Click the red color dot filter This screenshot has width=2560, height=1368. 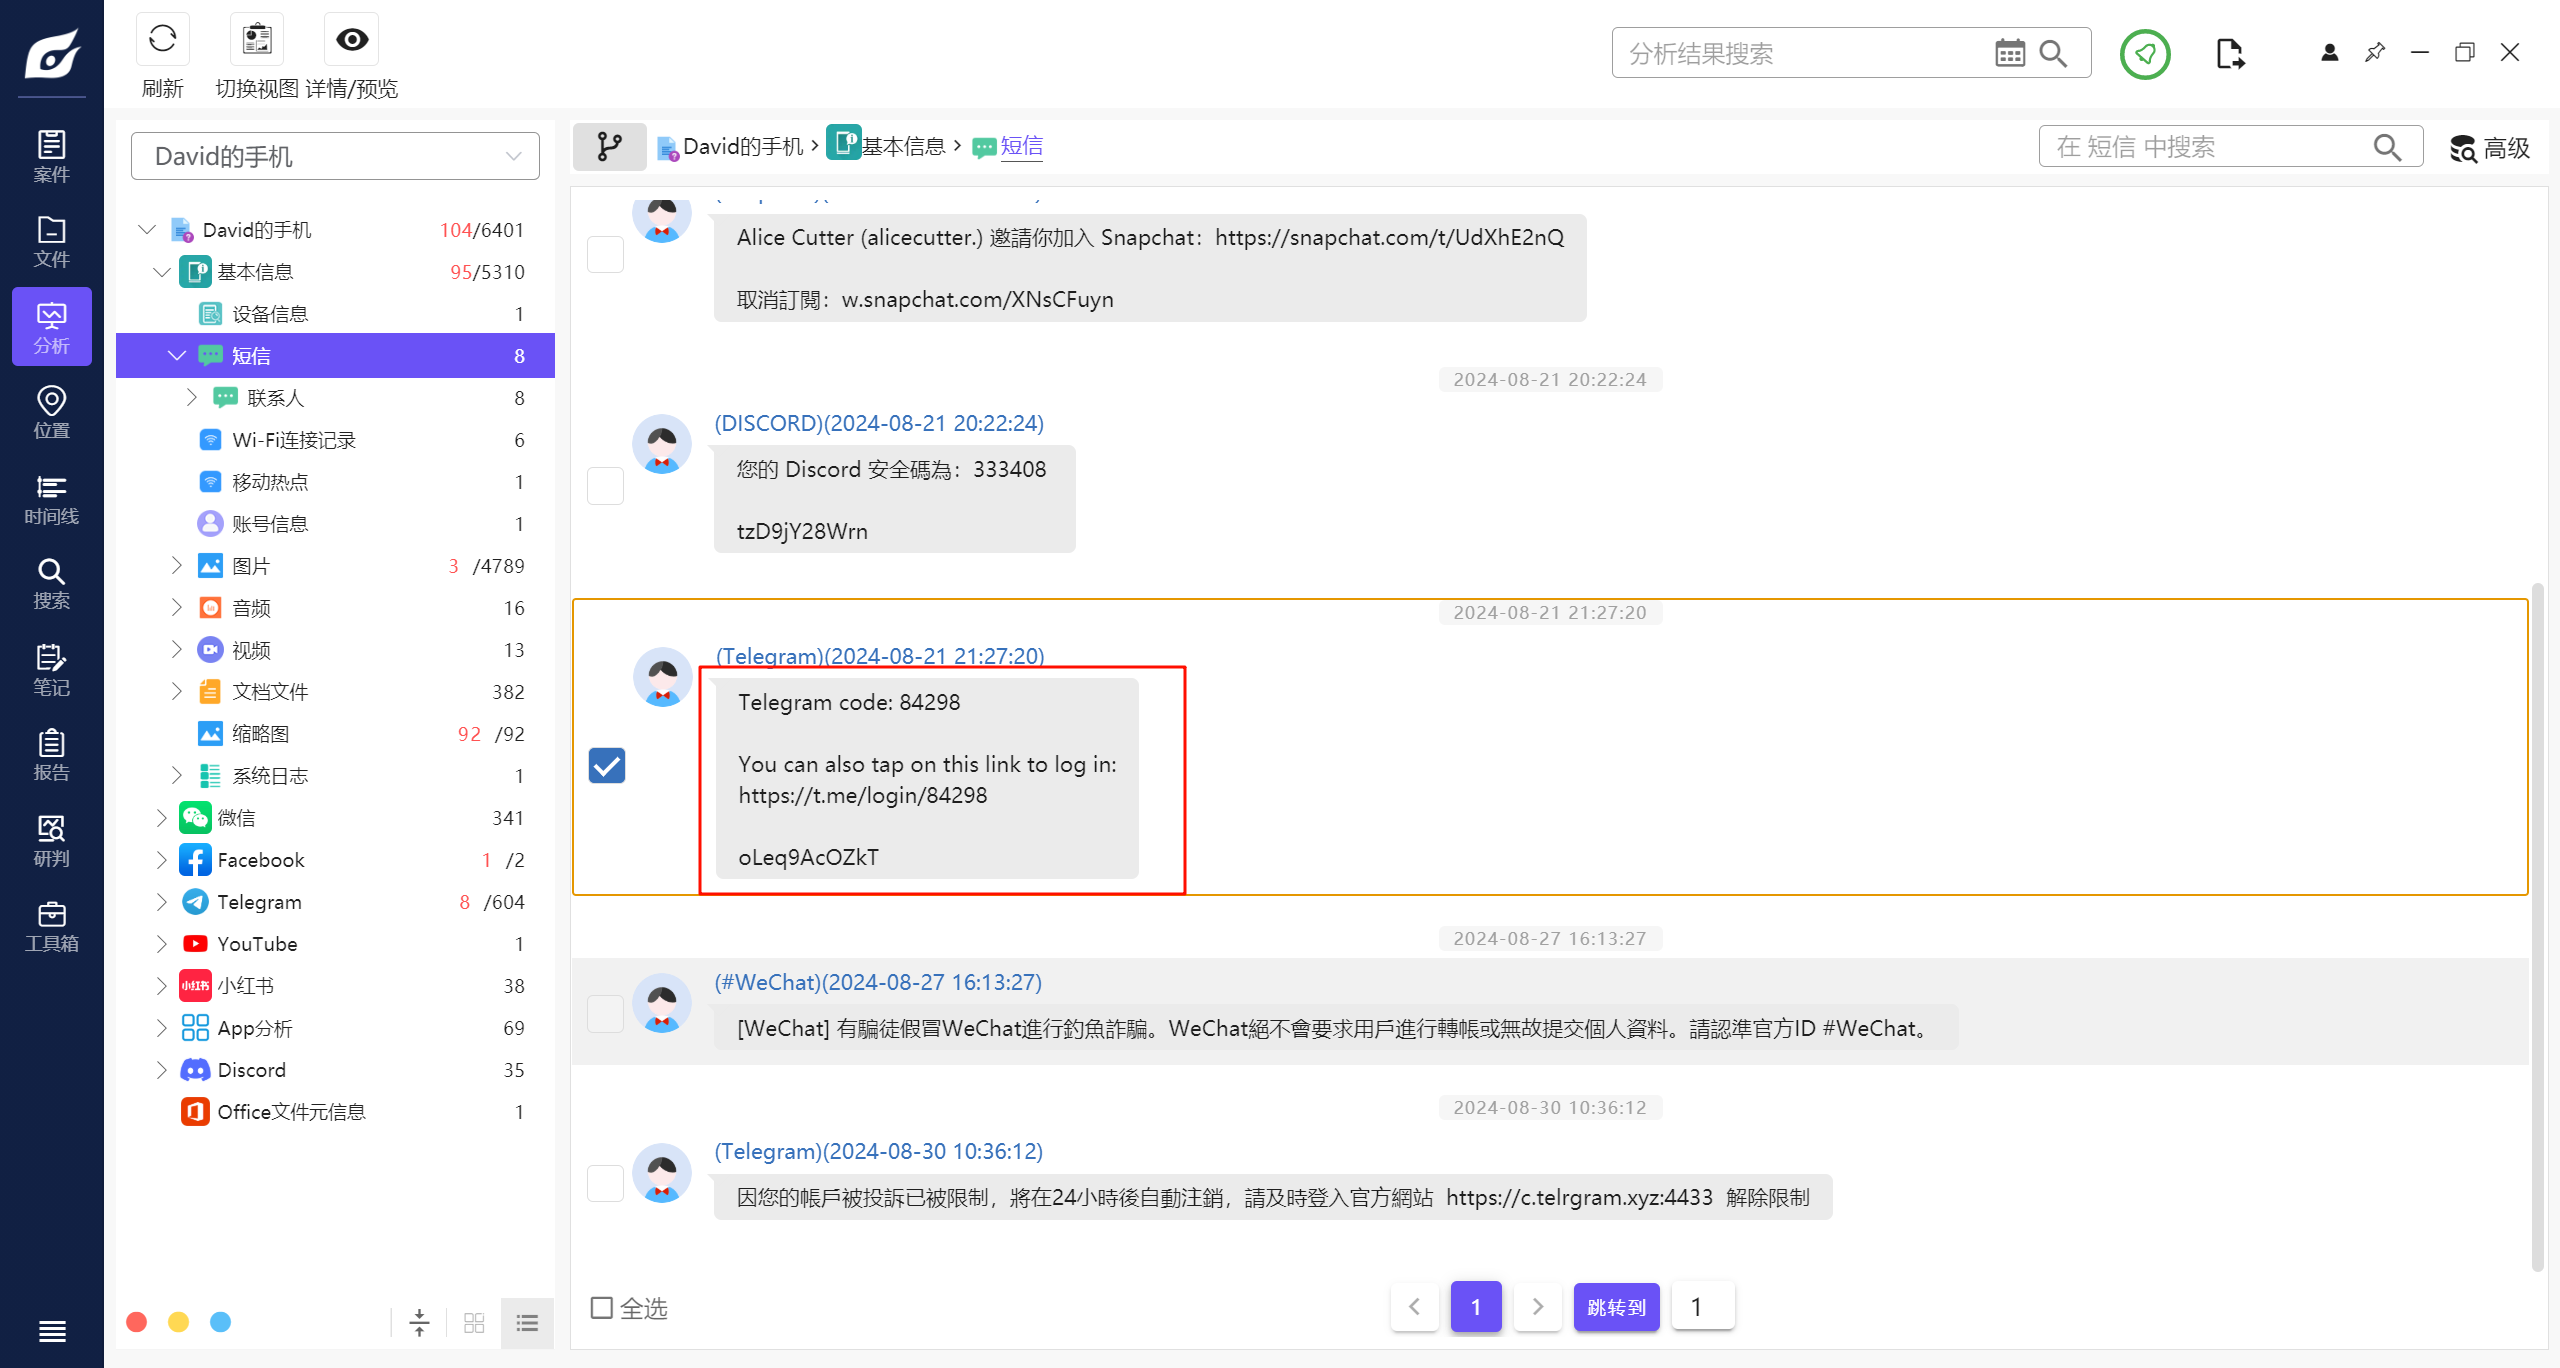pyautogui.click(x=137, y=1322)
